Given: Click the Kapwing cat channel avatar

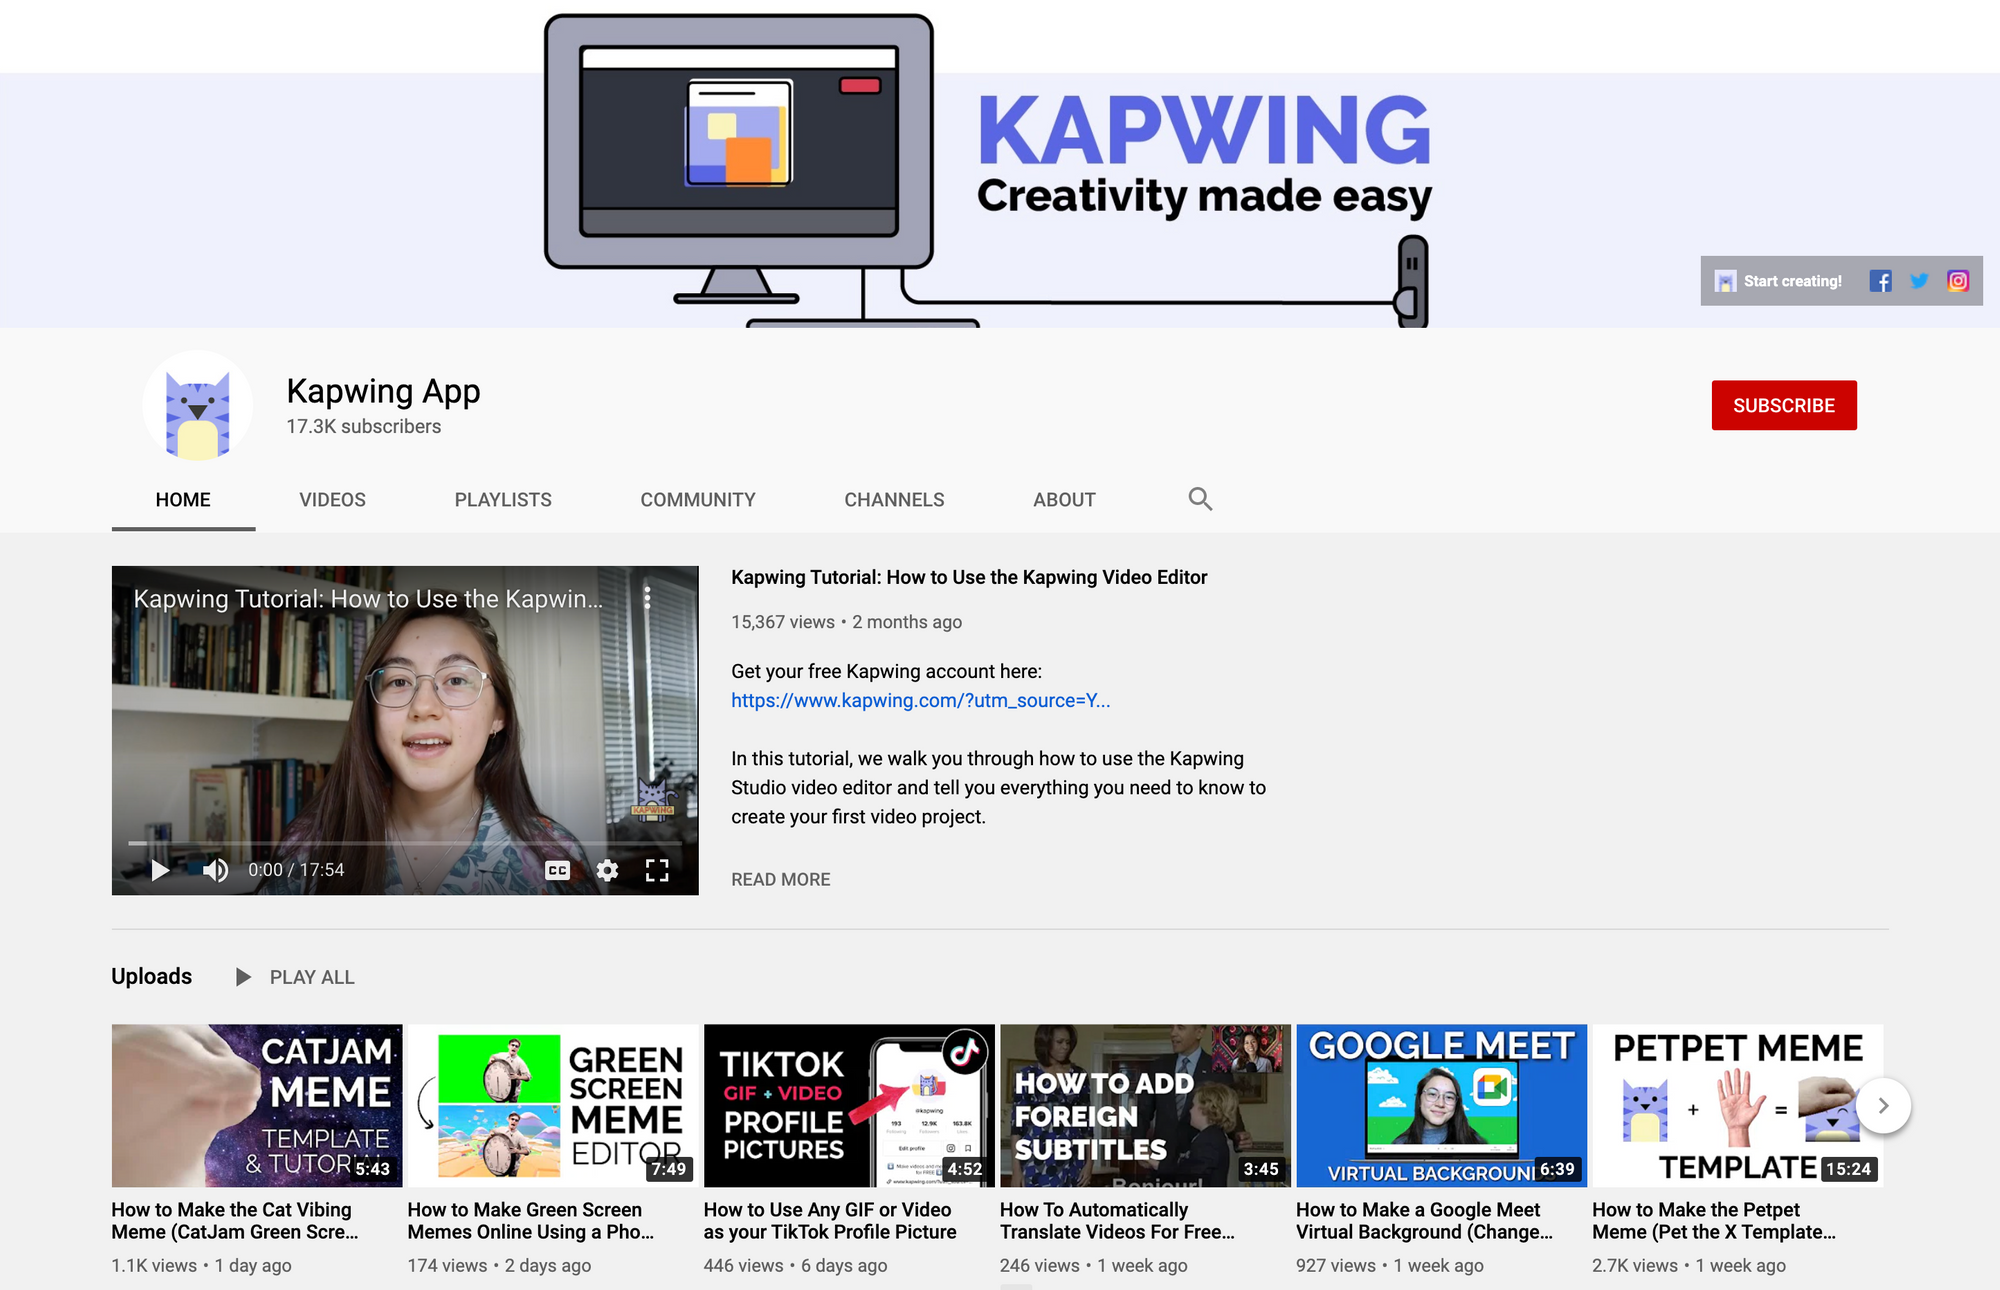Looking at the screenshot, I should (x=198, y=406).
